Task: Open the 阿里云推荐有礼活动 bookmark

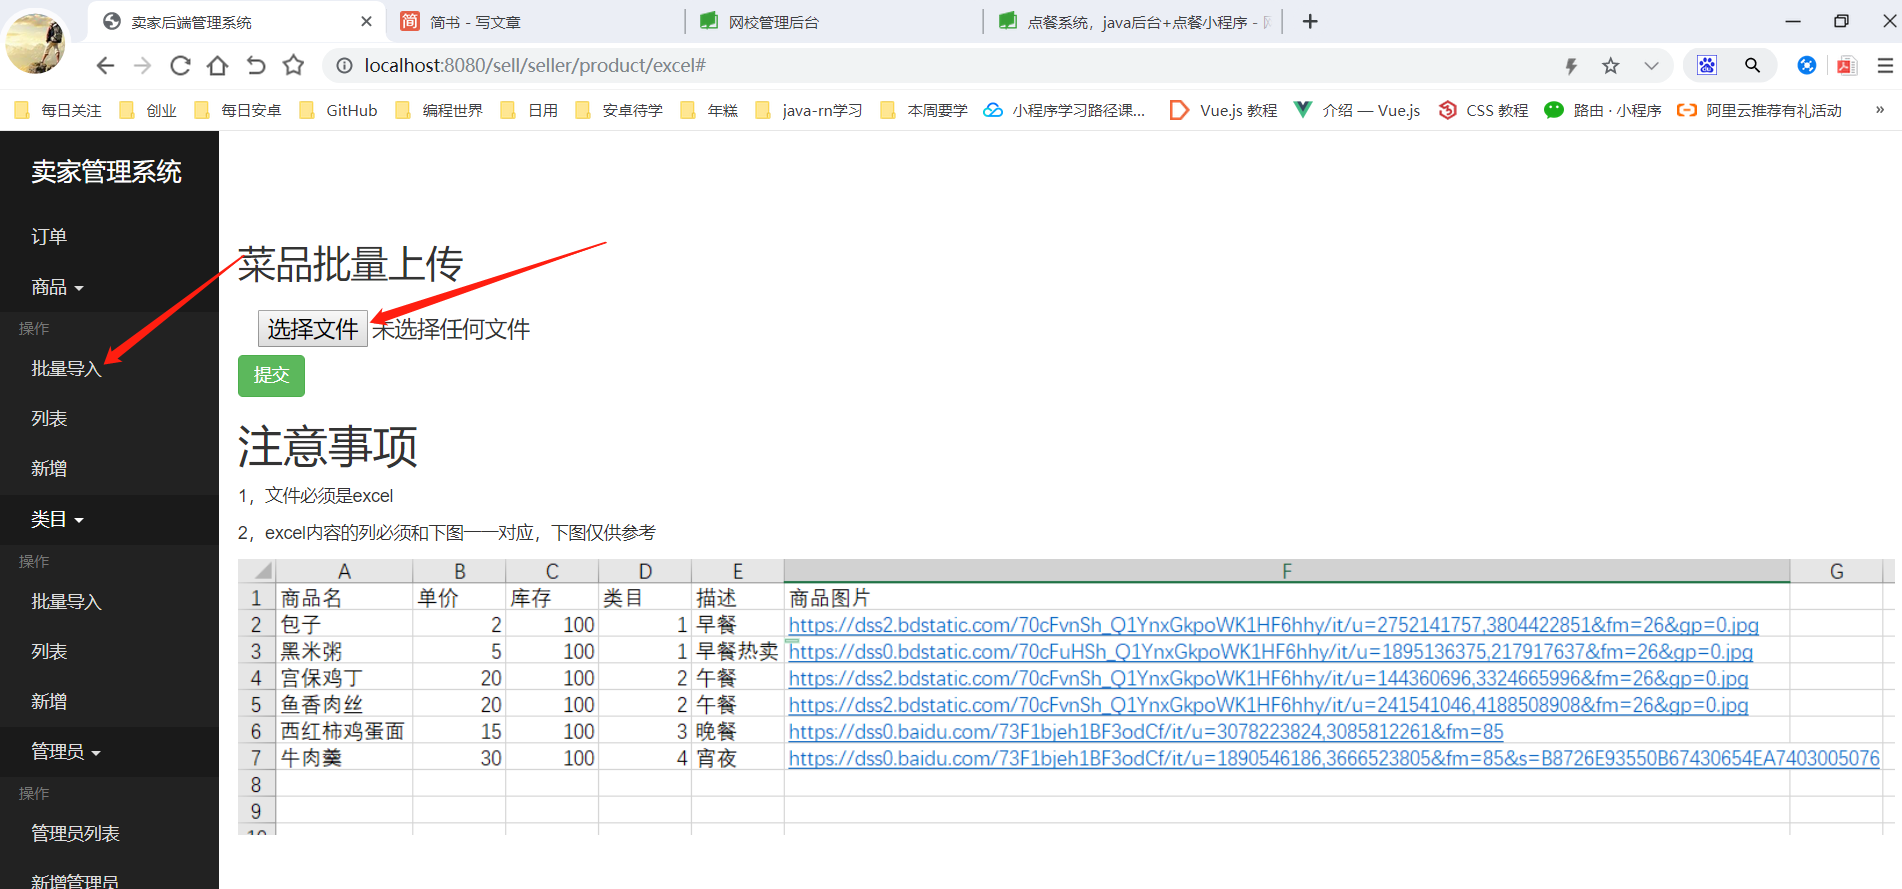Action: click(x=1760, y=110)
